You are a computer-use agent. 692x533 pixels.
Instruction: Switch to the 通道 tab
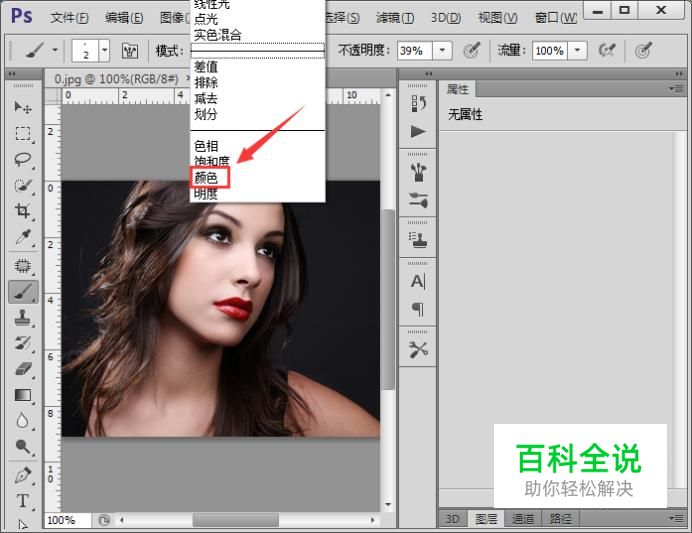(523, 519)
